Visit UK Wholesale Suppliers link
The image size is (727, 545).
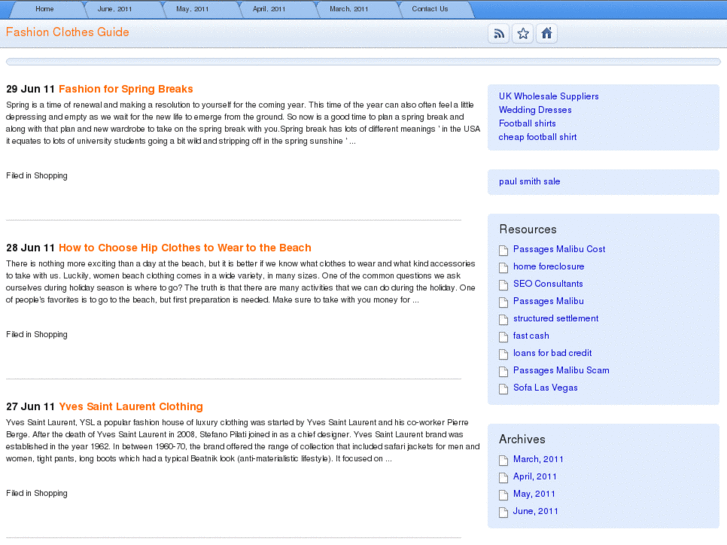click(x=548, y=96)
